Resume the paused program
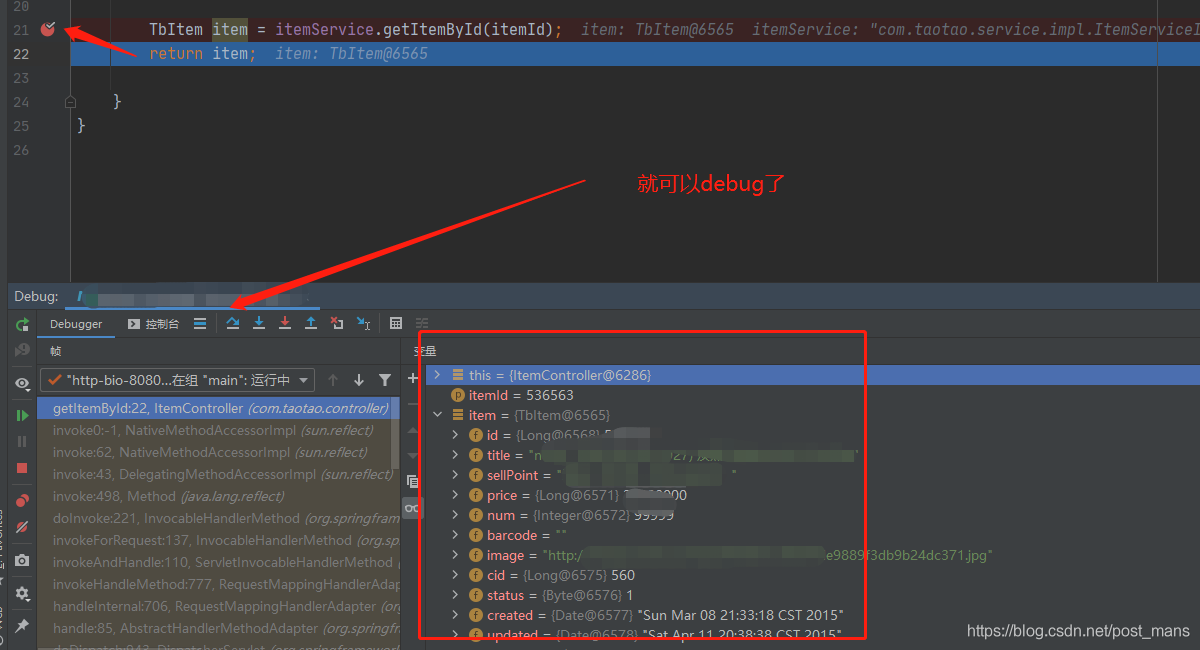This screenshot has width=1200, height=650. 22,415
